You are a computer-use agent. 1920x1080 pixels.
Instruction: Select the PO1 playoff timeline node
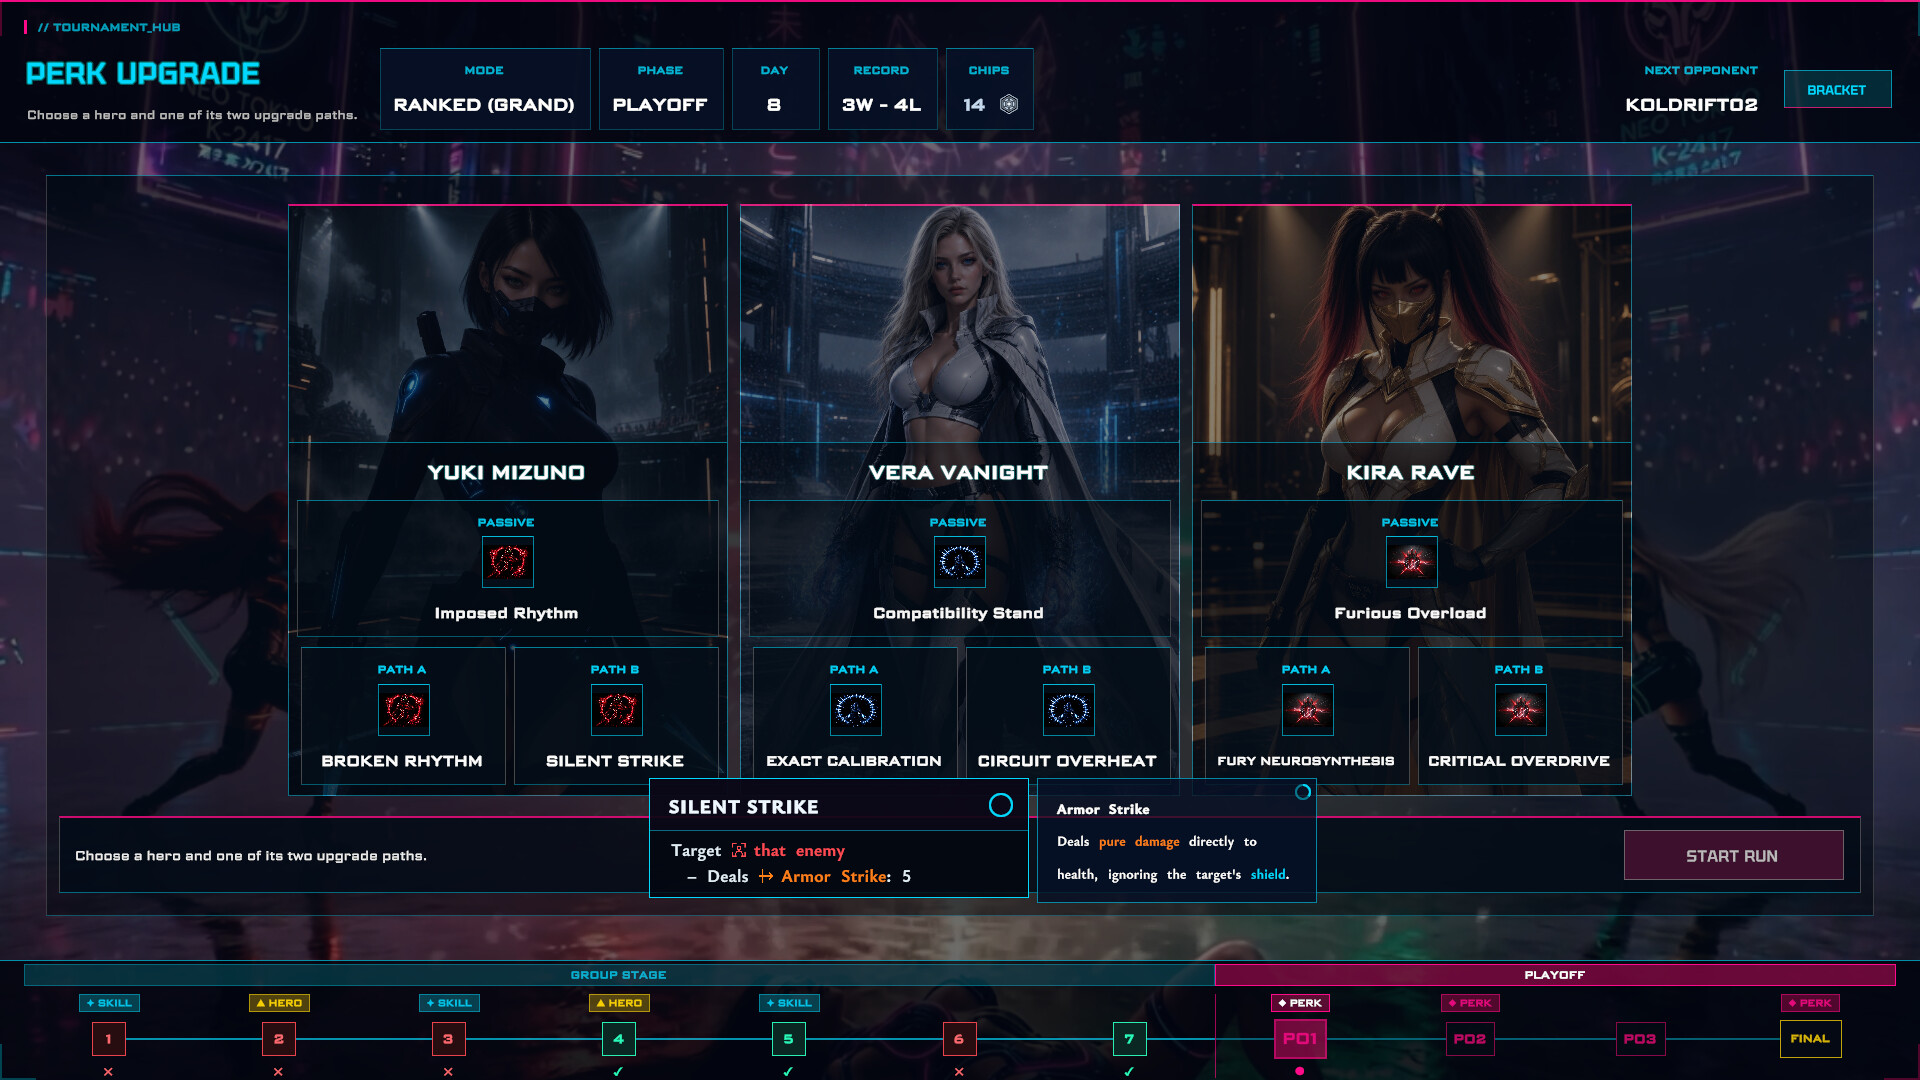click(x=1299, y=1039)
